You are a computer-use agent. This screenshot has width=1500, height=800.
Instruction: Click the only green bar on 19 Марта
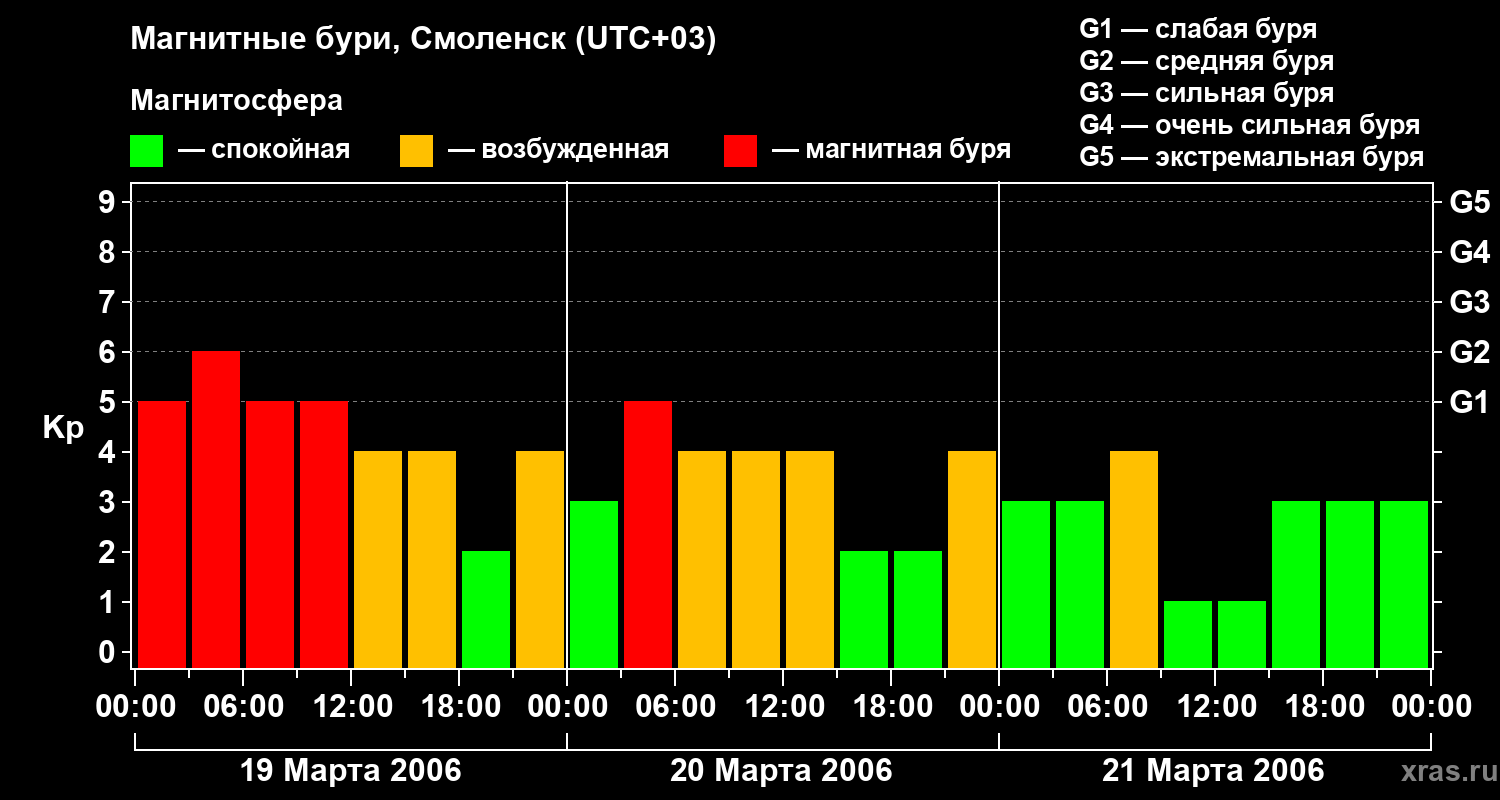click(486, 609)
